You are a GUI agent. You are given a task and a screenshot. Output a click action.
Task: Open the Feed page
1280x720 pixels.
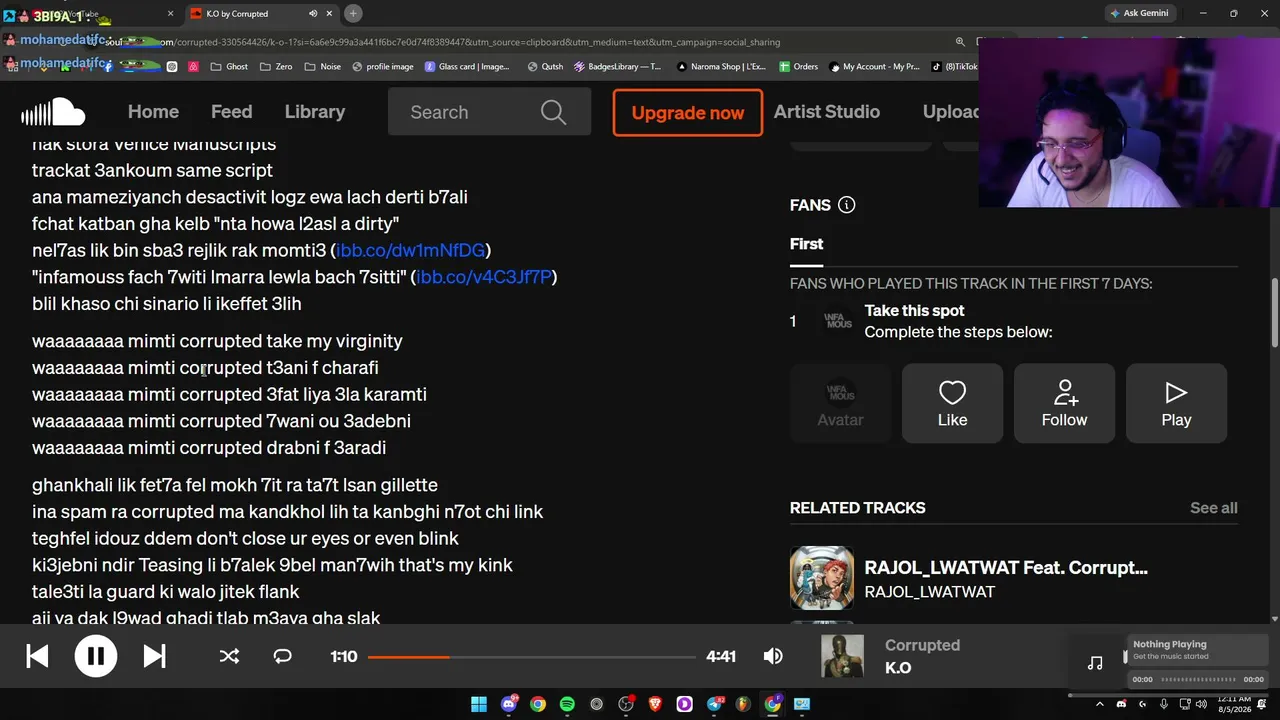pos(231,112)
